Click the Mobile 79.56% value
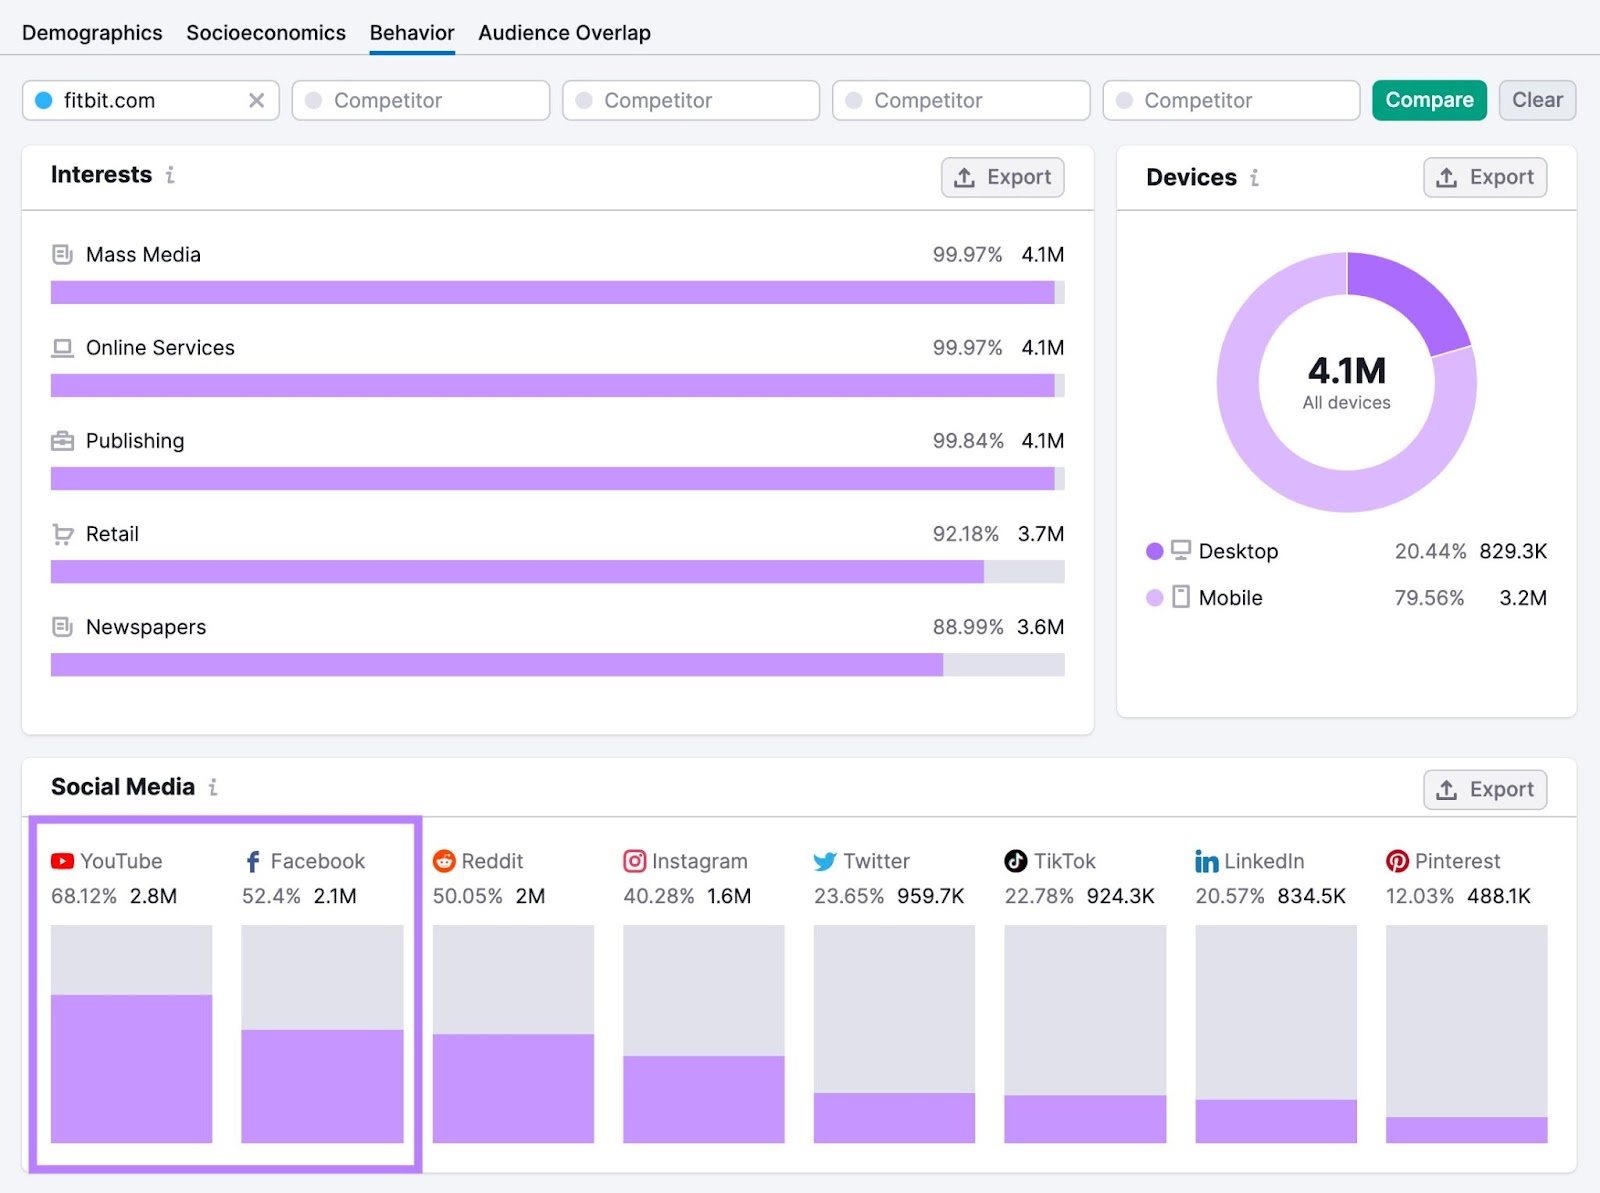The height and width of the screenshot is (1193, 1600). 1430,598
